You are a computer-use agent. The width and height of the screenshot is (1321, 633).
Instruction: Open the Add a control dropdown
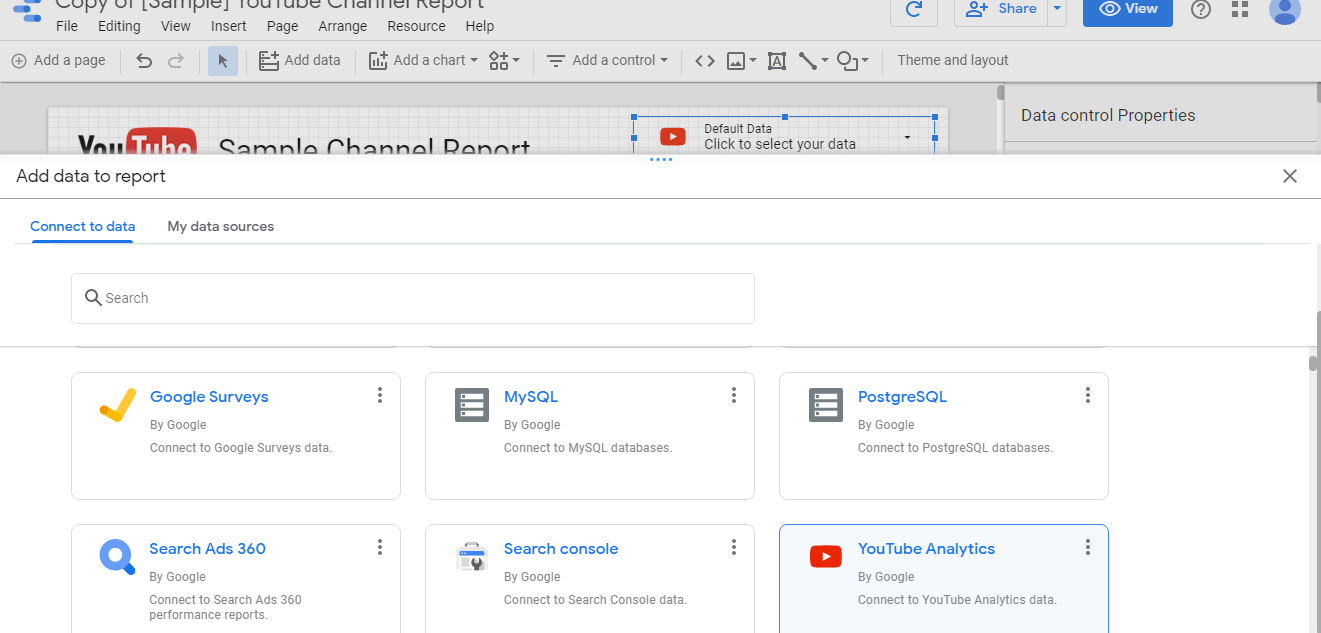tap(607, 61)
